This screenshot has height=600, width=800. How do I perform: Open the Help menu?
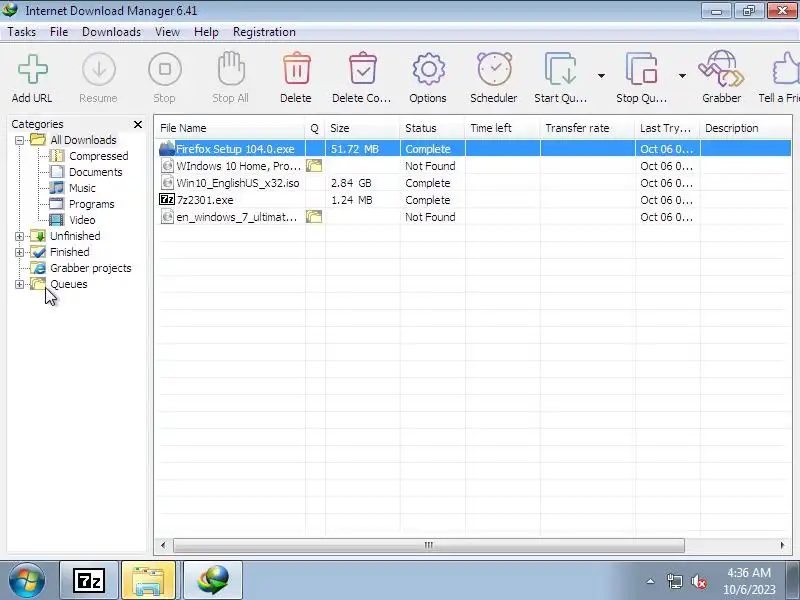pos(206,32)
